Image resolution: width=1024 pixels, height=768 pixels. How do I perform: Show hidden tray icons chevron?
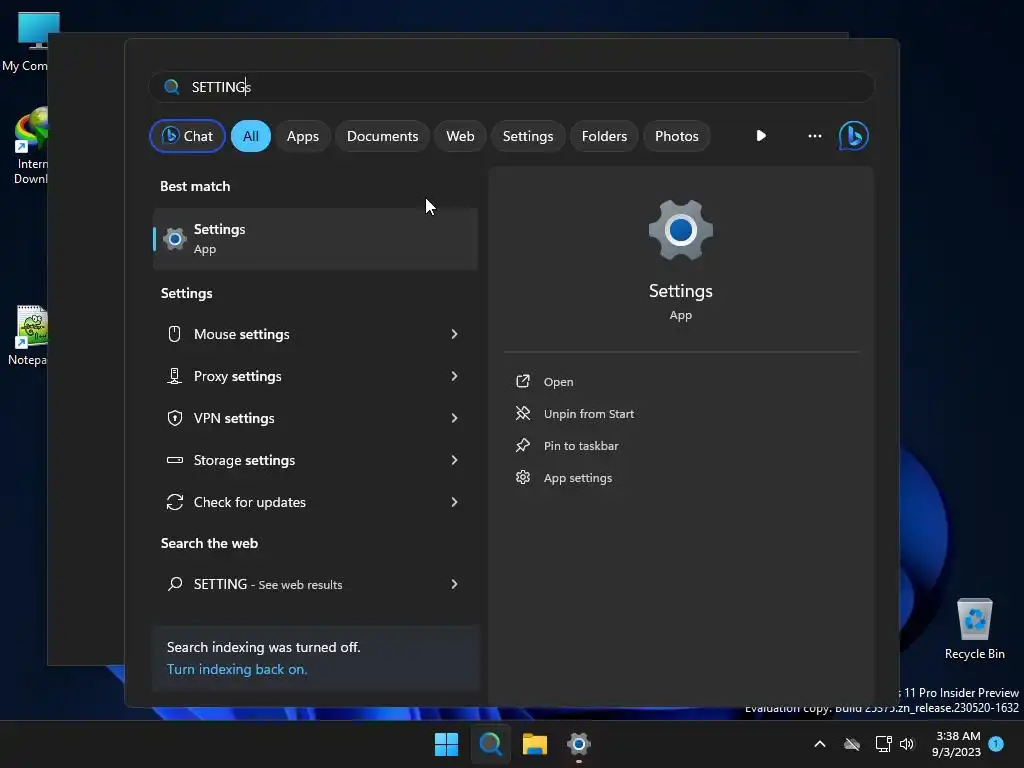(x=820, y=744)
